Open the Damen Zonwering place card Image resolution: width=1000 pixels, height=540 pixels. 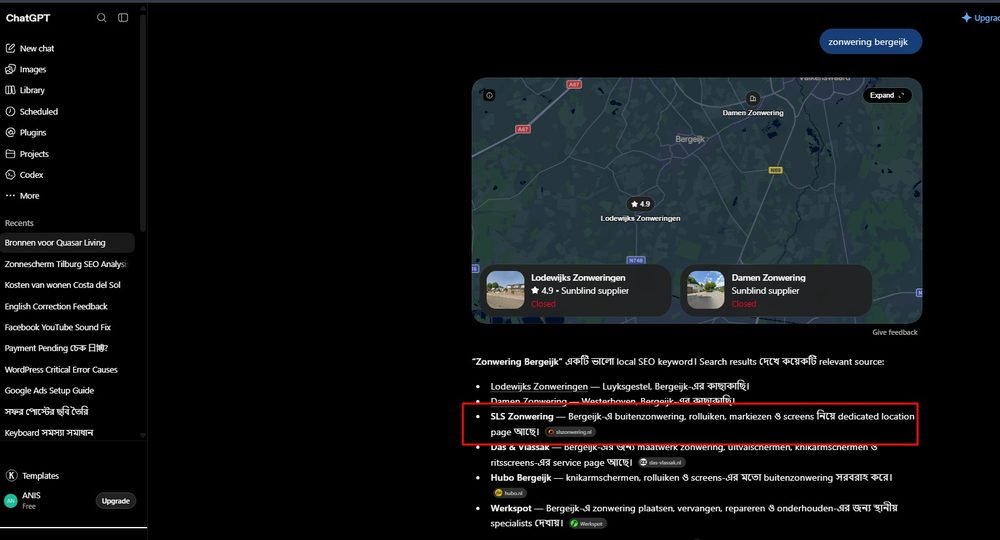click(776, 290)
